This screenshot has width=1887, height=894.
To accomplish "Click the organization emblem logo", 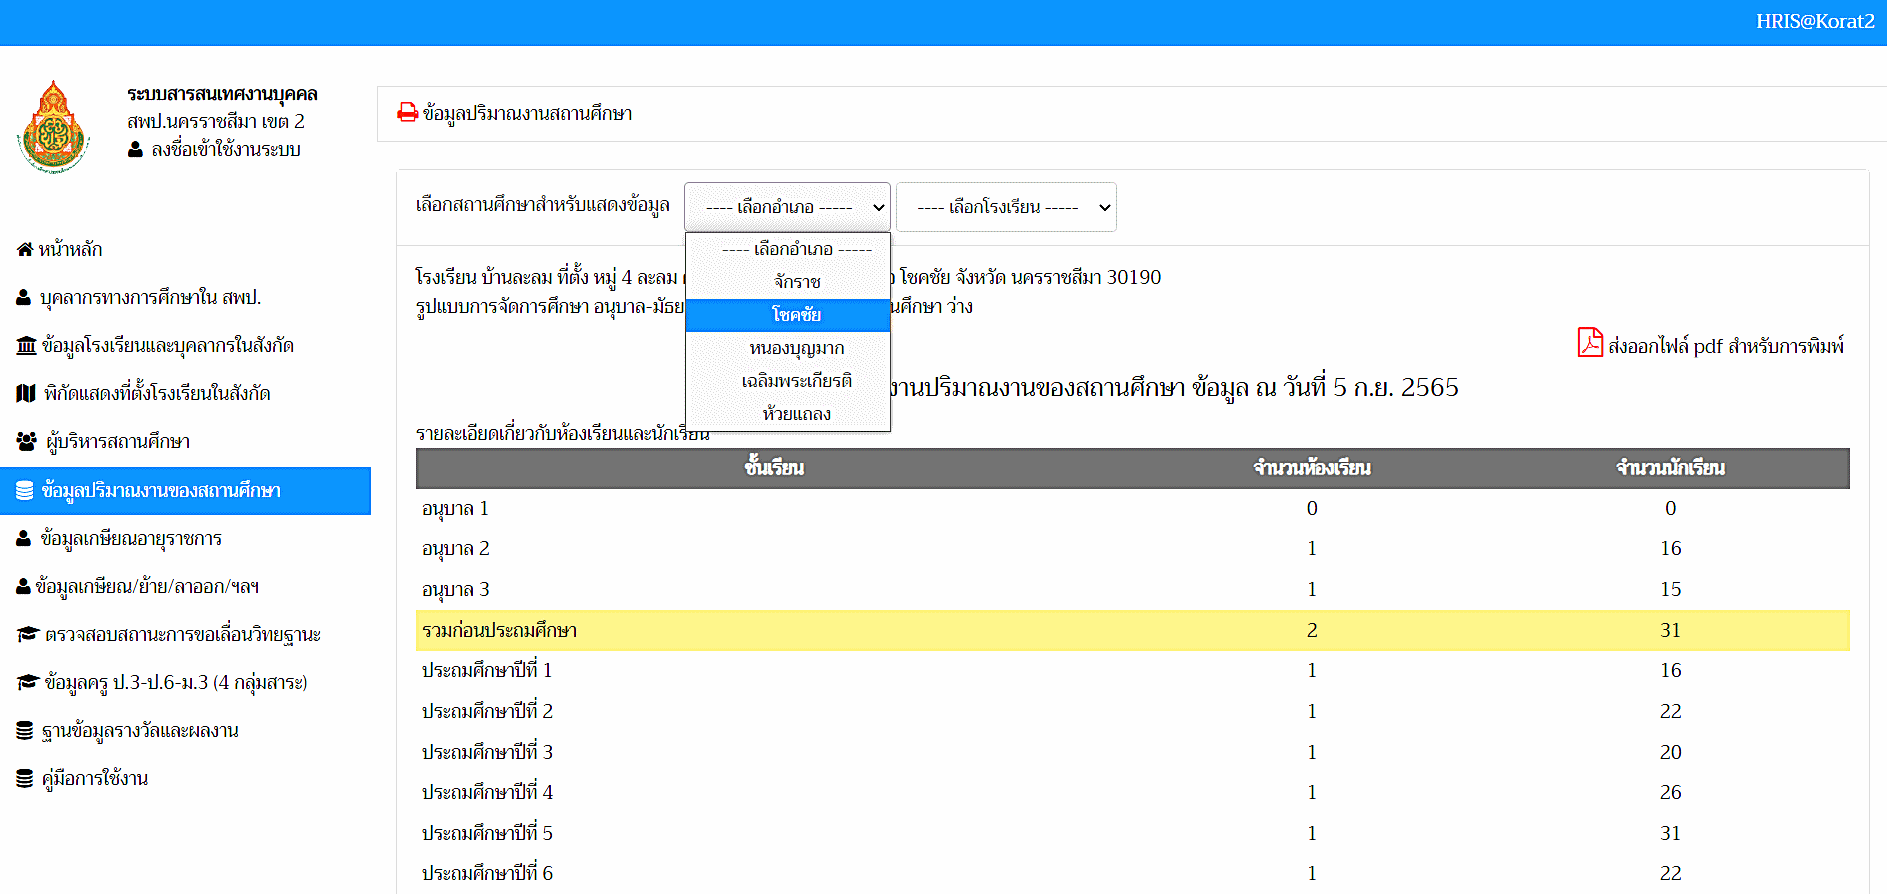I will [x=54, y=127].
